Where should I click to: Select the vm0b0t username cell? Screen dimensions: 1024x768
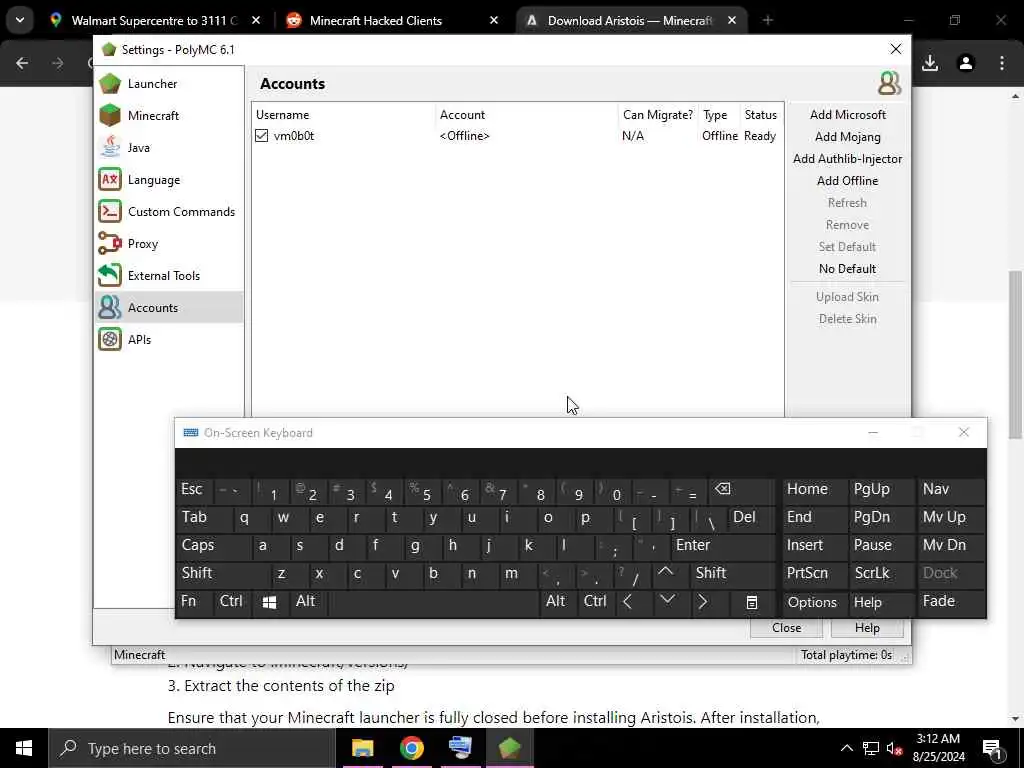click(x=294, y=136)
